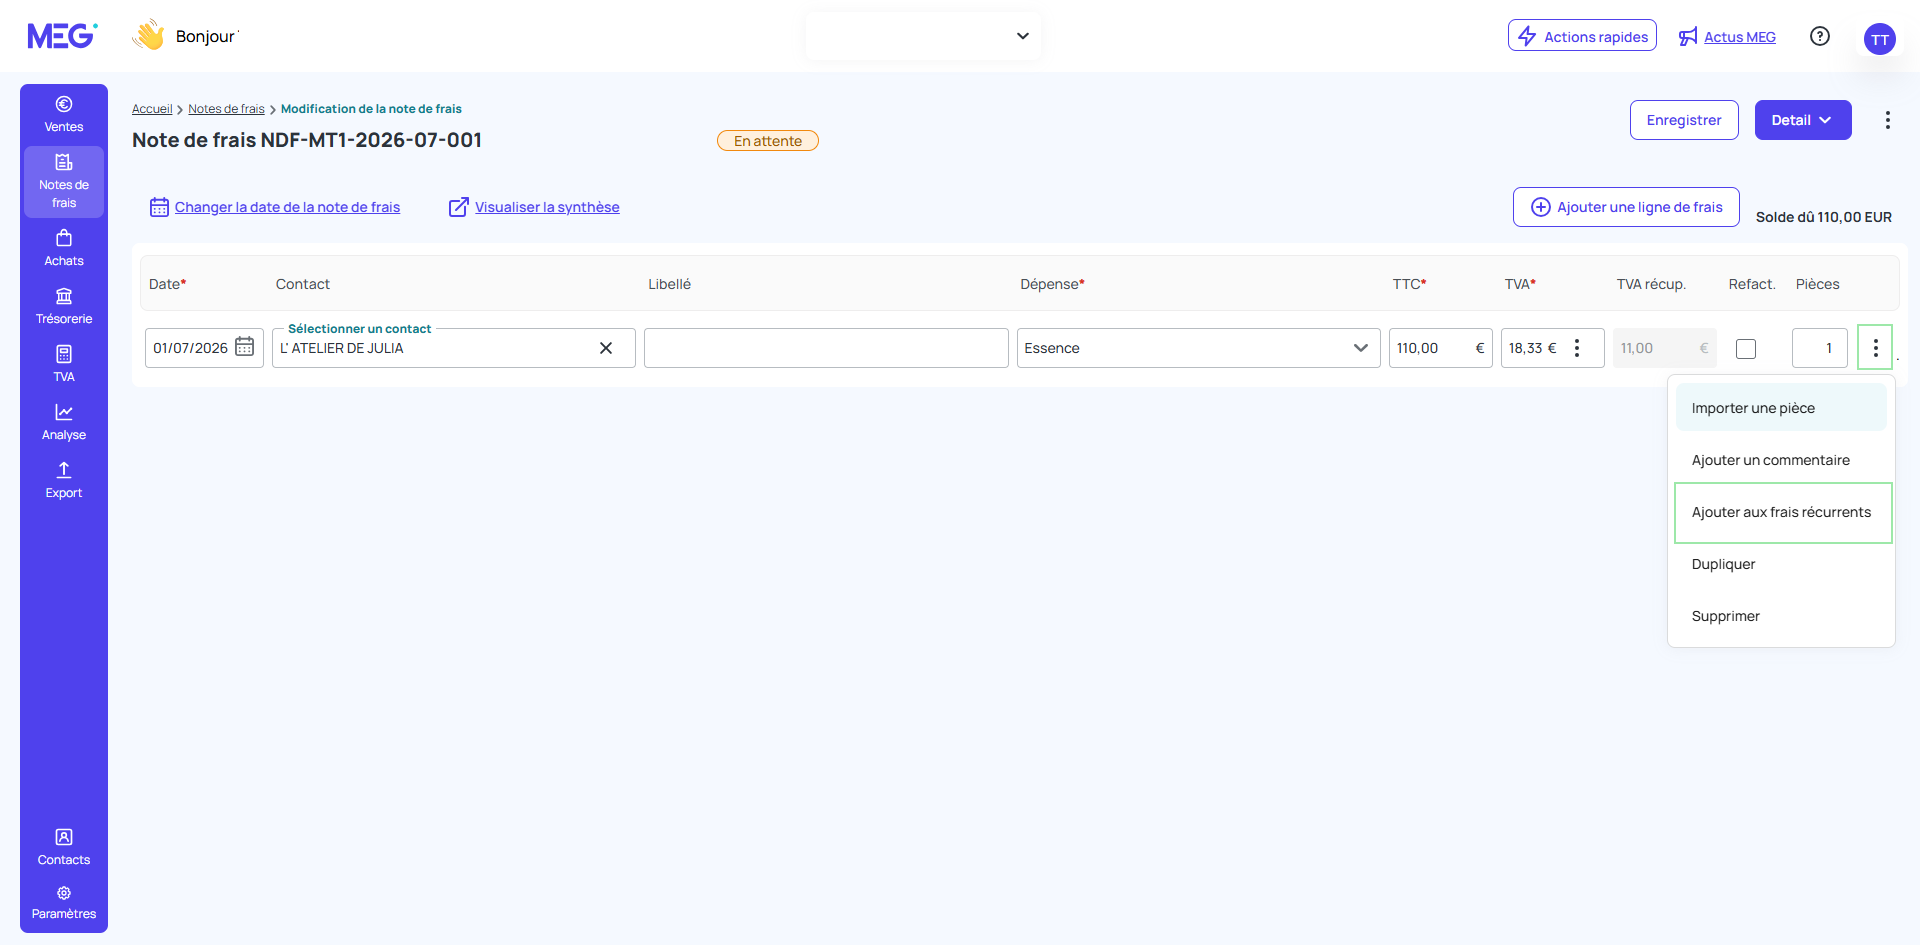
Task: Open the help question mark icon
Action: 1820,36
